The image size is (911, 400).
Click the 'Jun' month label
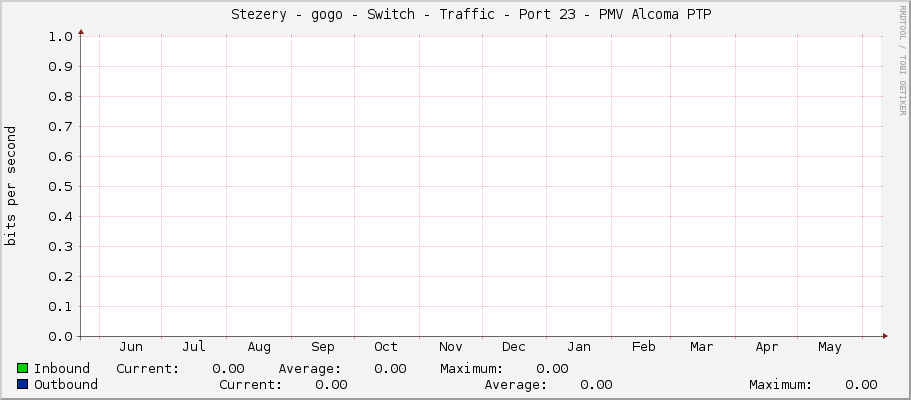(x=131, y=347)
